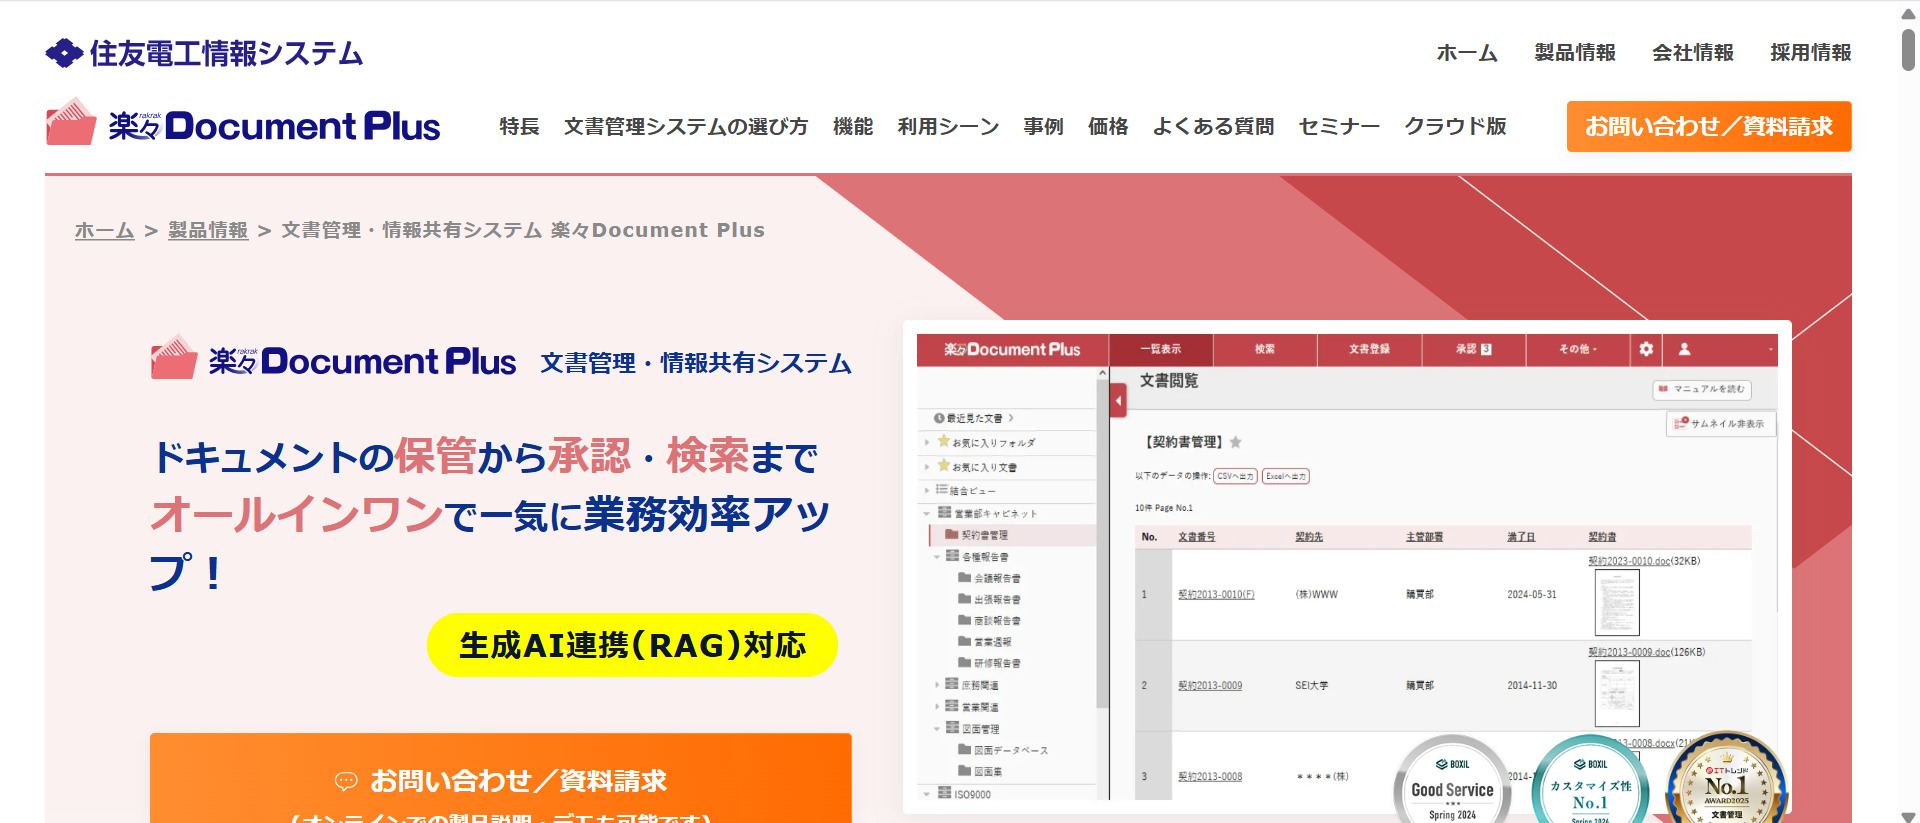Click the large orange お問い合わせ/資料請求 banner
The height and width of the screenshot is (823, 1920).
pos(501,778)
